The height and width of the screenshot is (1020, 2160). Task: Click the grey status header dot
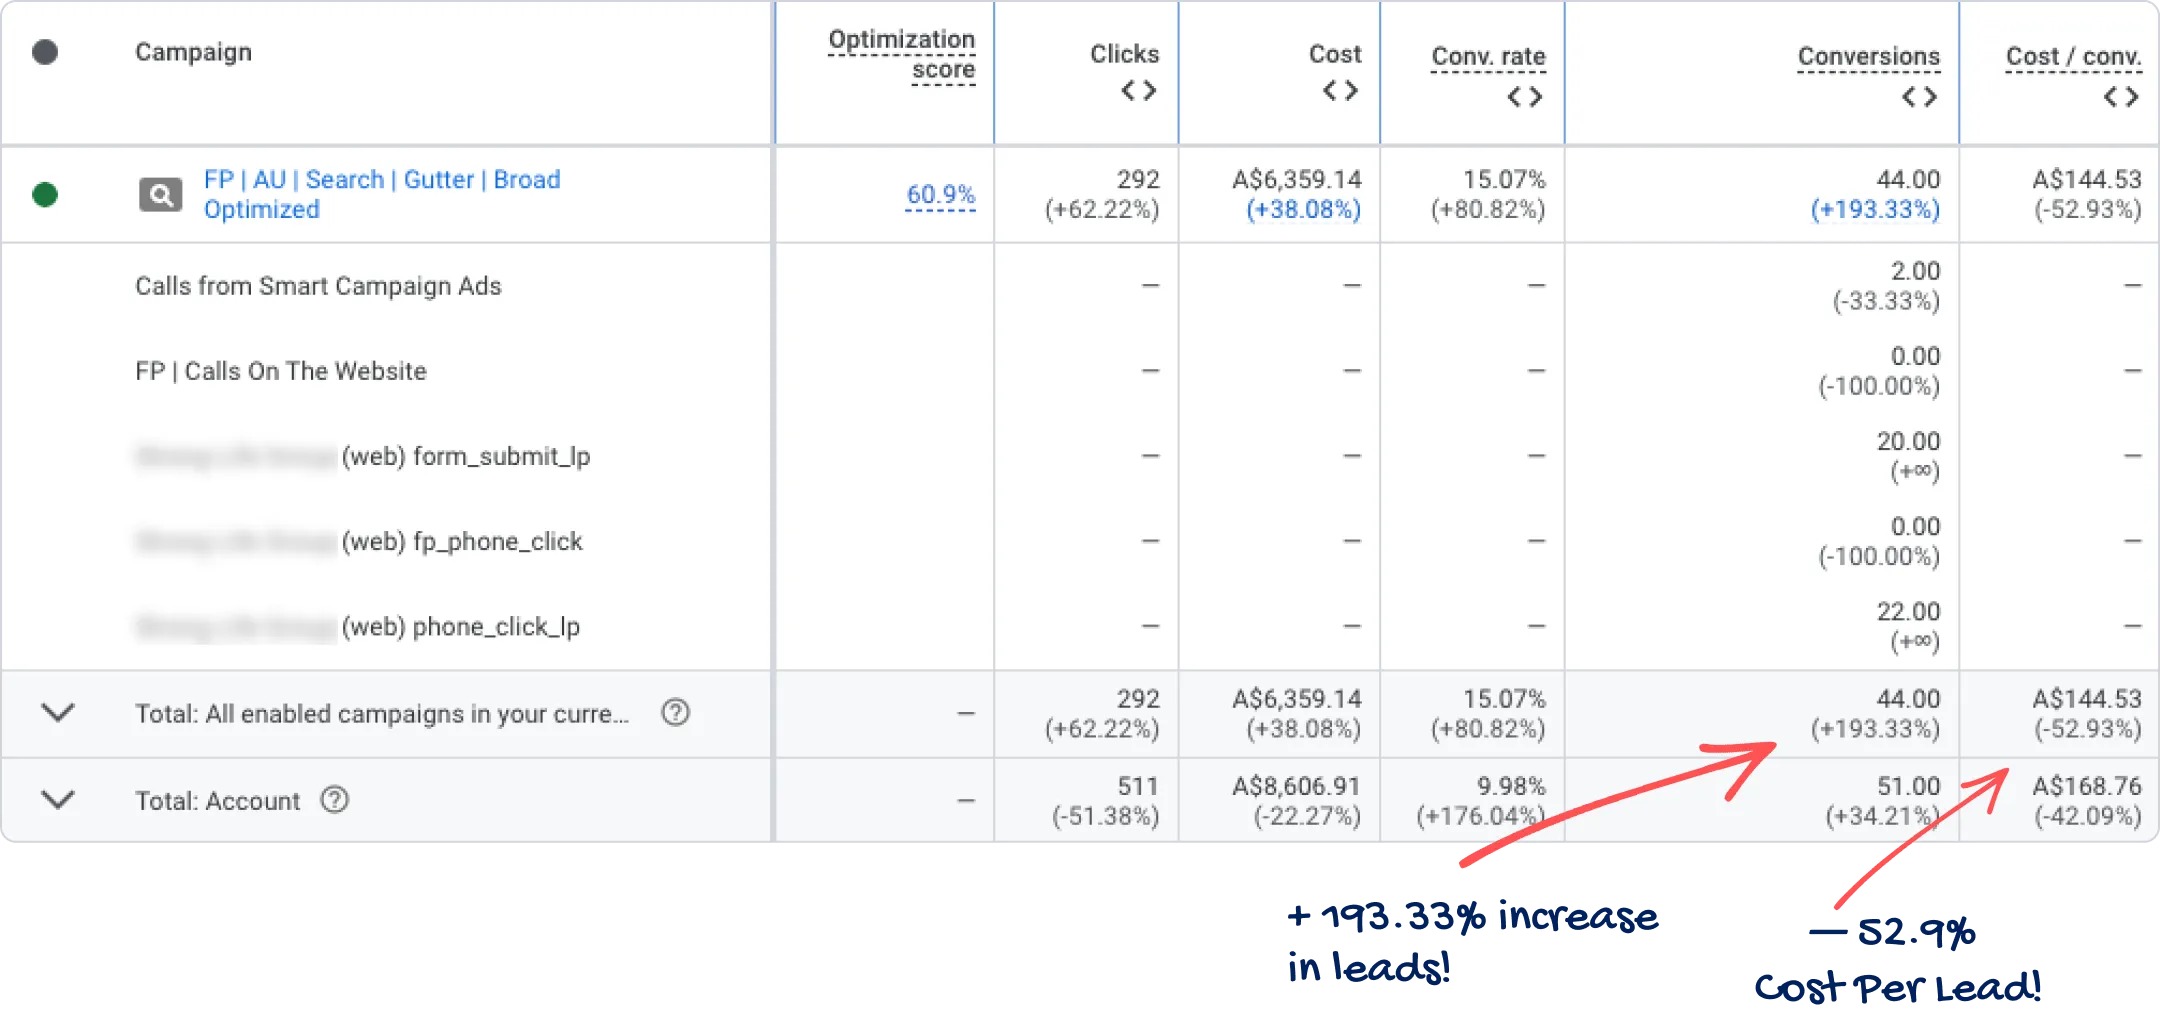pyautogui.click(x=45, y=52)
